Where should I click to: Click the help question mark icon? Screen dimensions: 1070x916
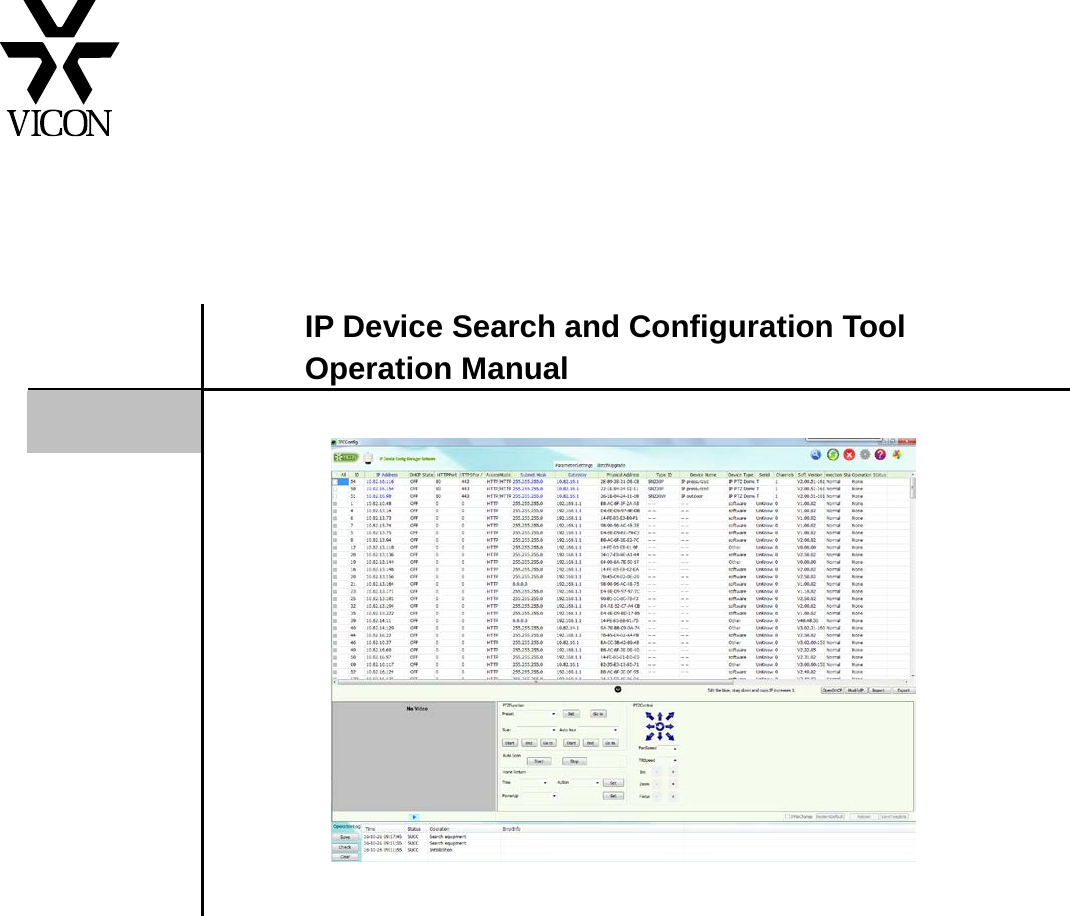pos(880,454)
